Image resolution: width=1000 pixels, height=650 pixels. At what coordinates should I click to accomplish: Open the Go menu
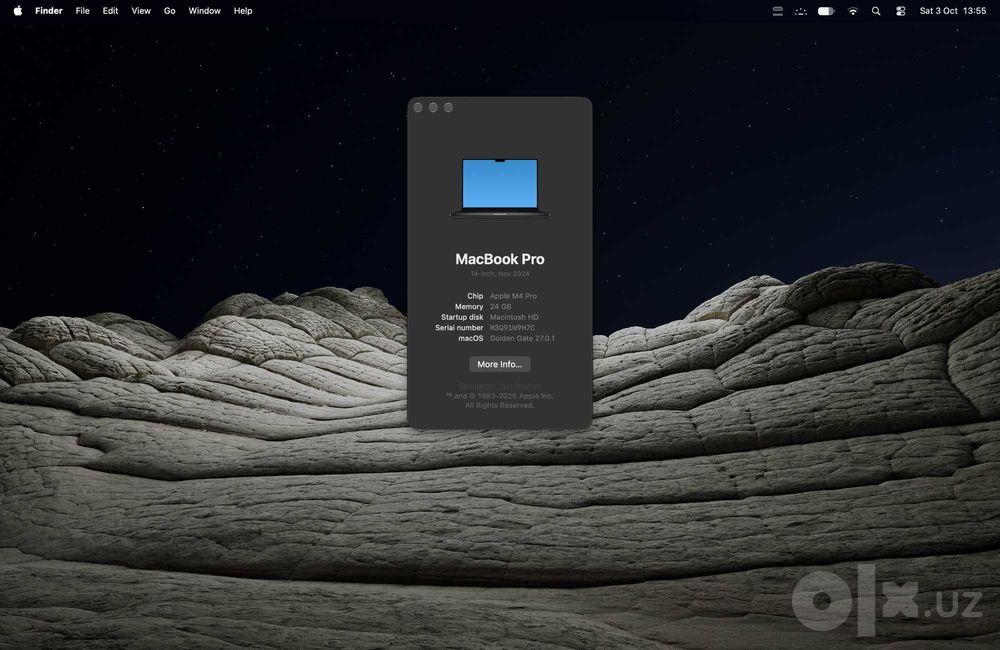coord(170,11)
